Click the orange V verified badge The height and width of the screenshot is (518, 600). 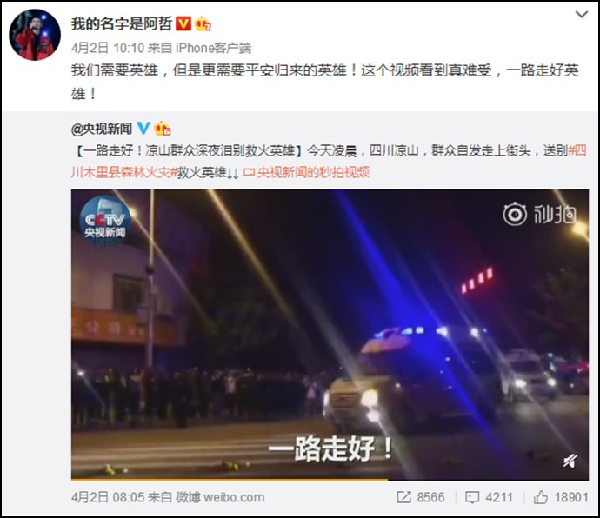coord(183,24)
